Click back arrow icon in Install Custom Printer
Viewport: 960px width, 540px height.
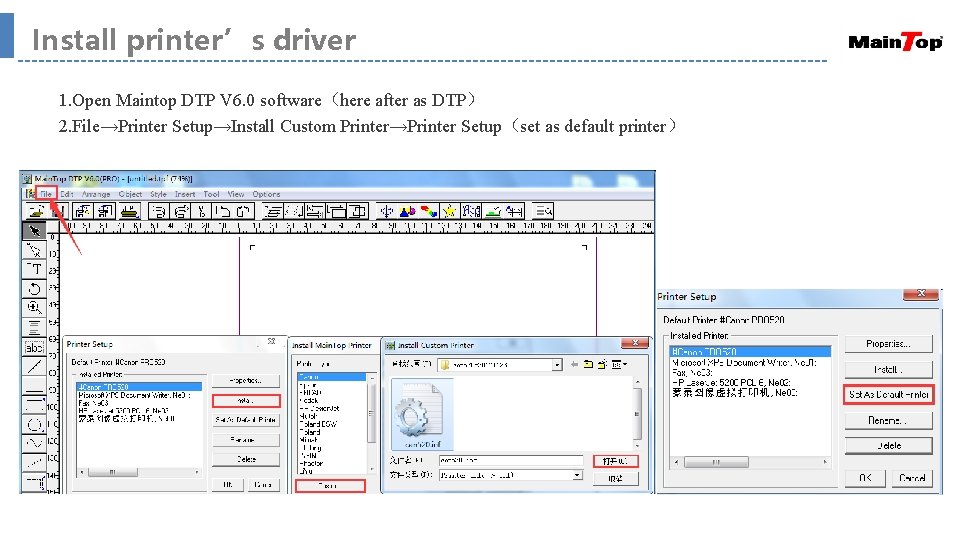574,365
